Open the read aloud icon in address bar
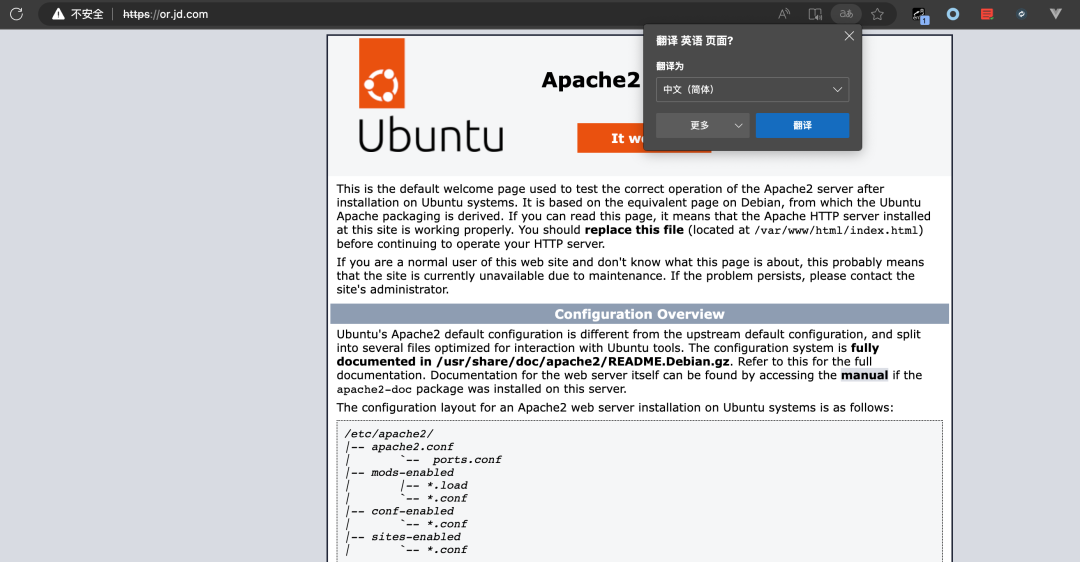 784,14
